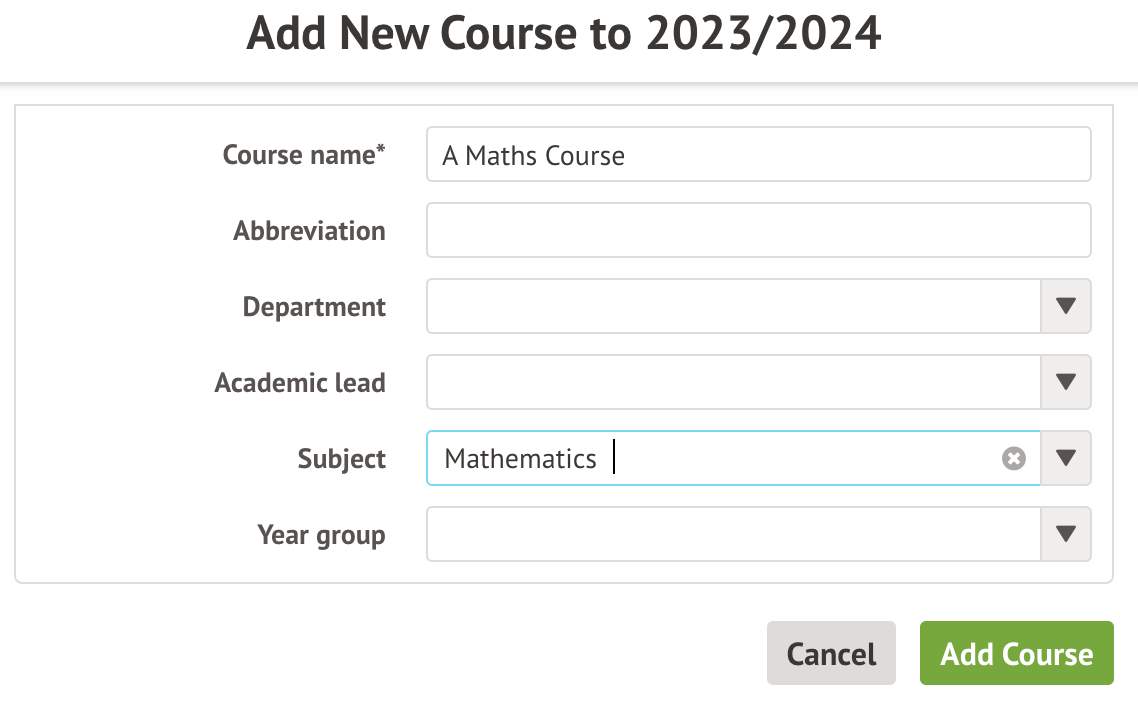This screenshot has height=704, width=1138.
Task: Click the Subject field dropdown arrow icon
Action: tap(1066, 458)
